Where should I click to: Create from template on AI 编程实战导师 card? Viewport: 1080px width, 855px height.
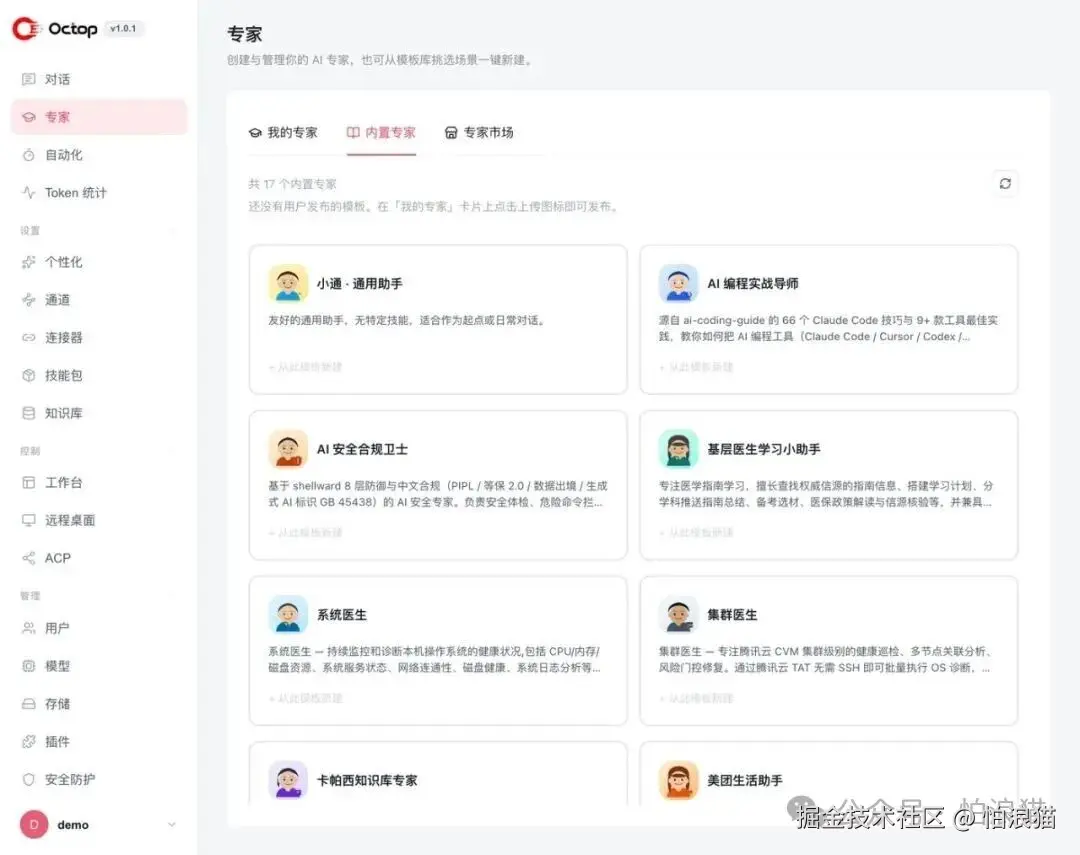click(x=696, y=367)
